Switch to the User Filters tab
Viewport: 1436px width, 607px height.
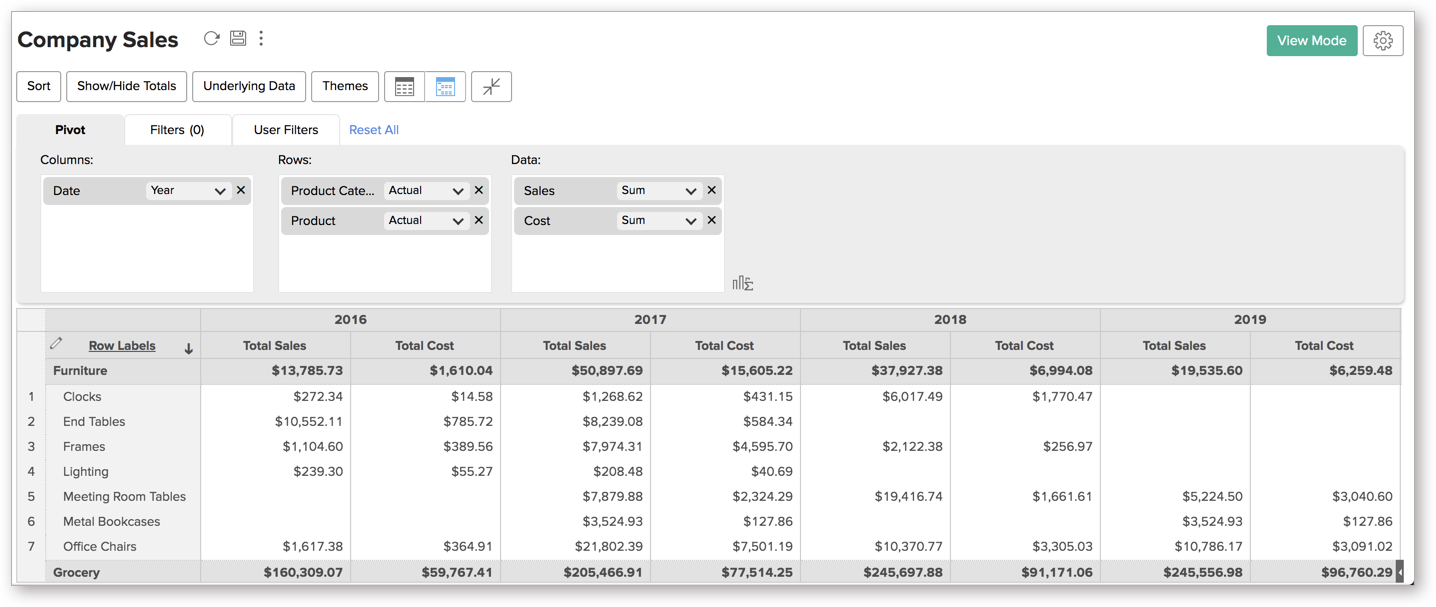click(286, 130)
